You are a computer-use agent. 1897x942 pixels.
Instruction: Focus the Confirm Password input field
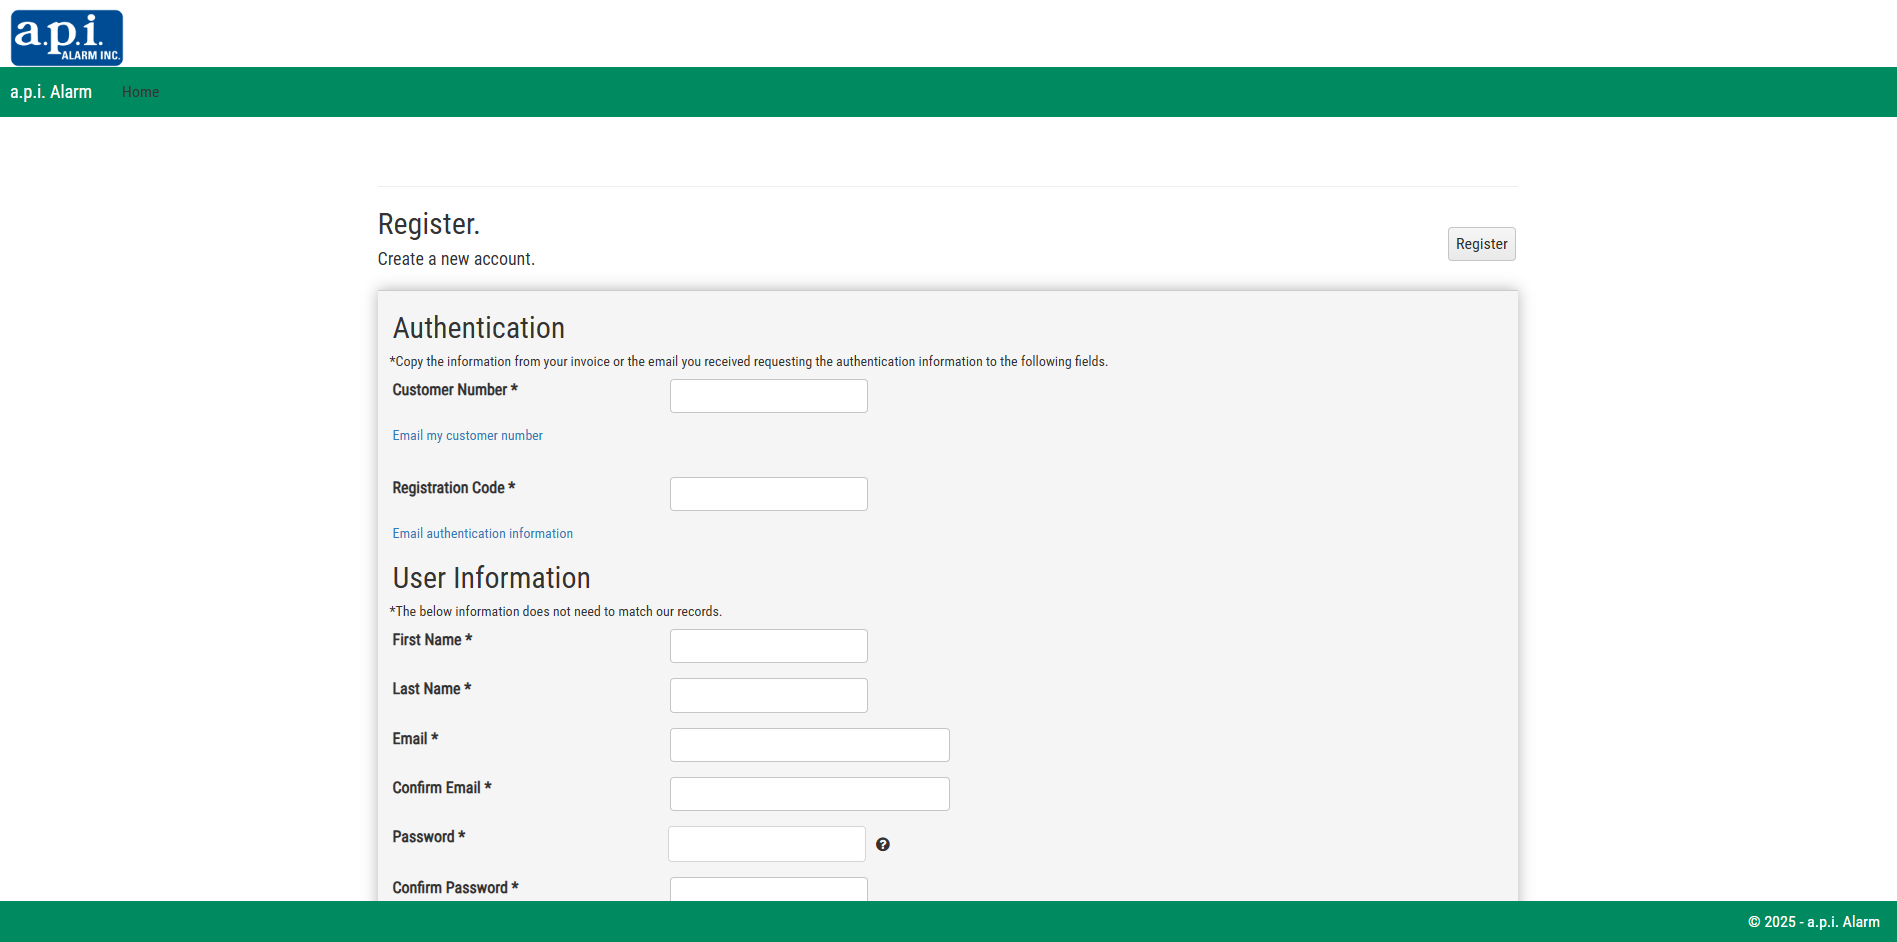pos(768,889)
